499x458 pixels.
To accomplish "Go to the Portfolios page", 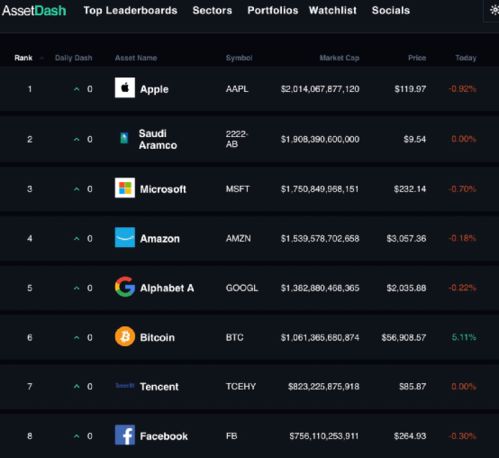I will [273, 10].
